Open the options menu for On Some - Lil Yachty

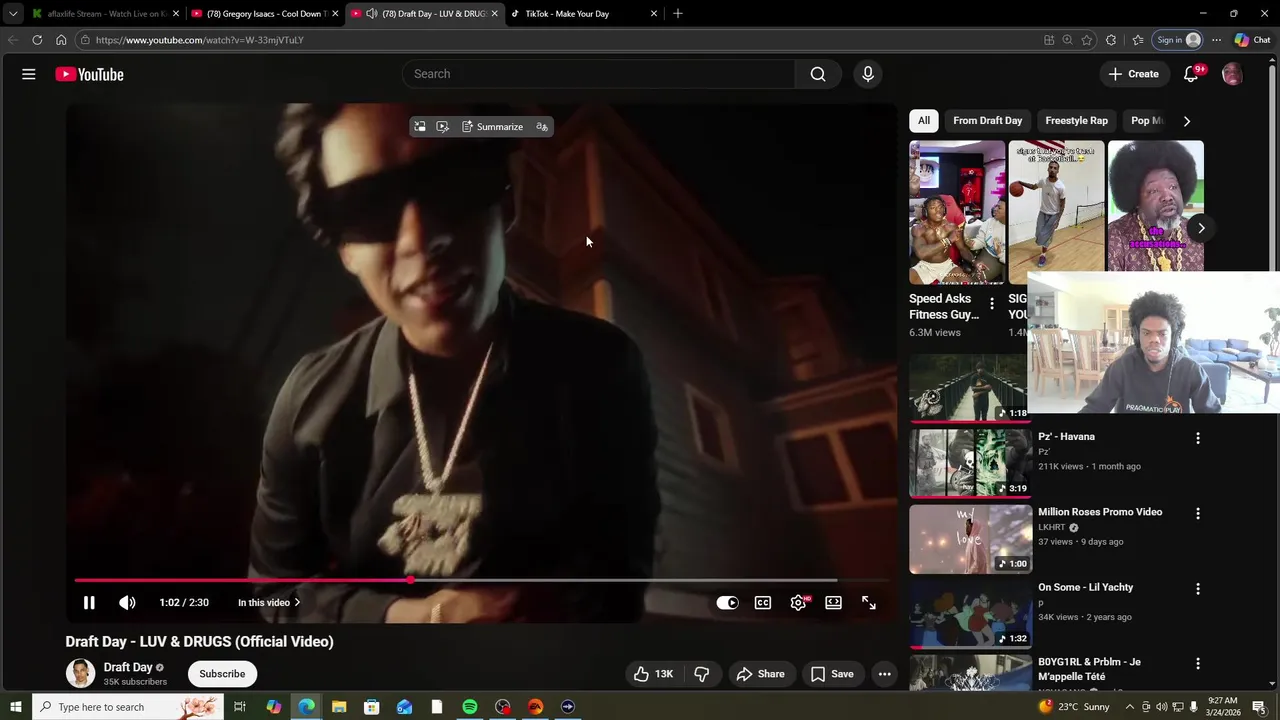(x=1198, y=589)
